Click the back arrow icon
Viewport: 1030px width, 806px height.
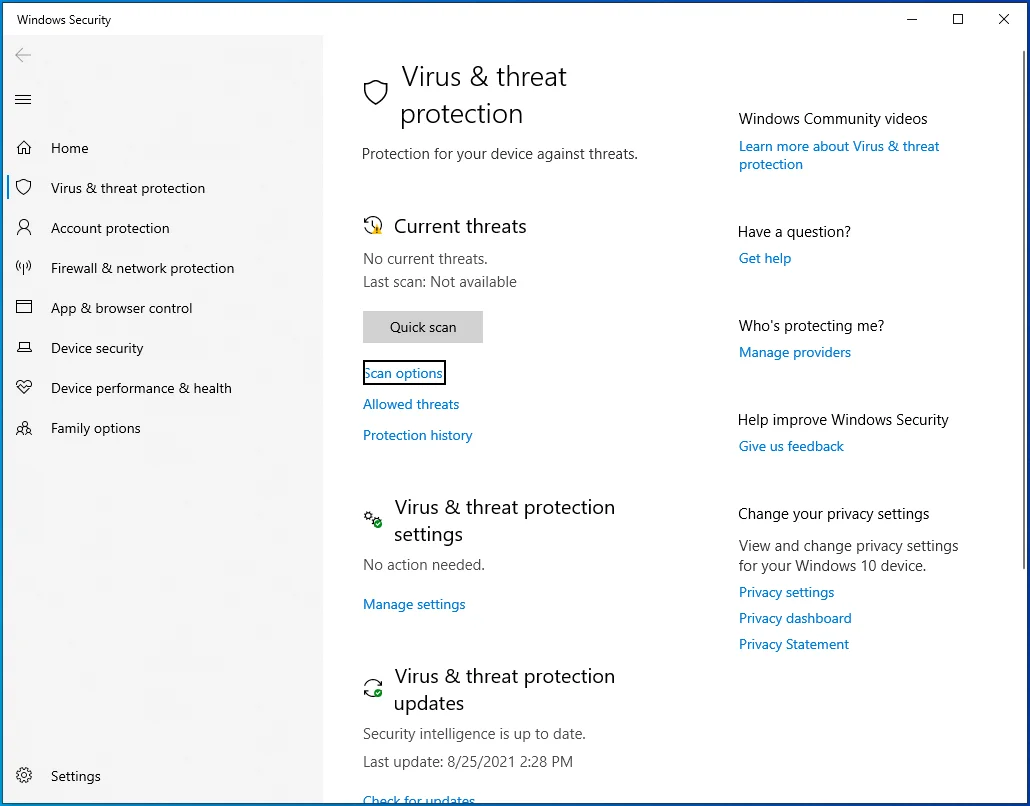coord(23,55)
